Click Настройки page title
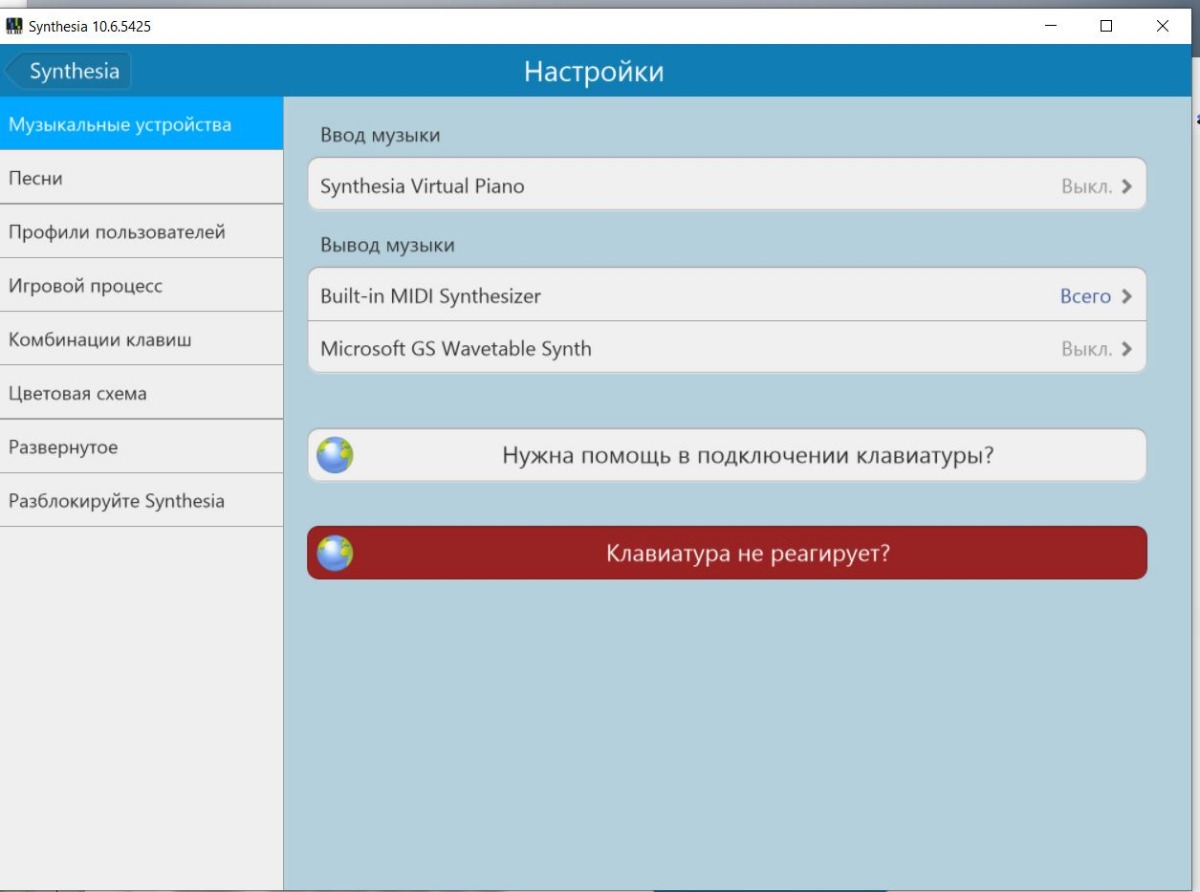 coord(594,72)
